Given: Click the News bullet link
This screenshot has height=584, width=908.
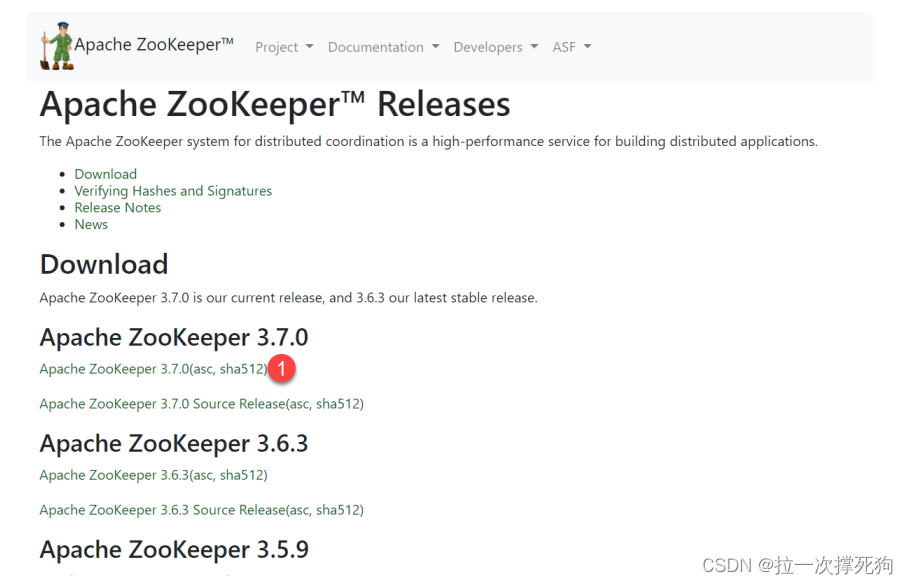Looking at the screenshot, I should (x=90, y=224).
